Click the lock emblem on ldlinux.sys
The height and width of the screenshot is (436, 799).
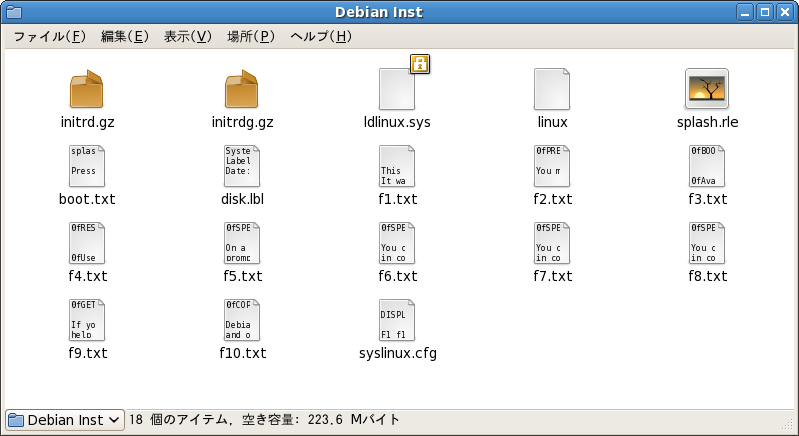(420, 64)
